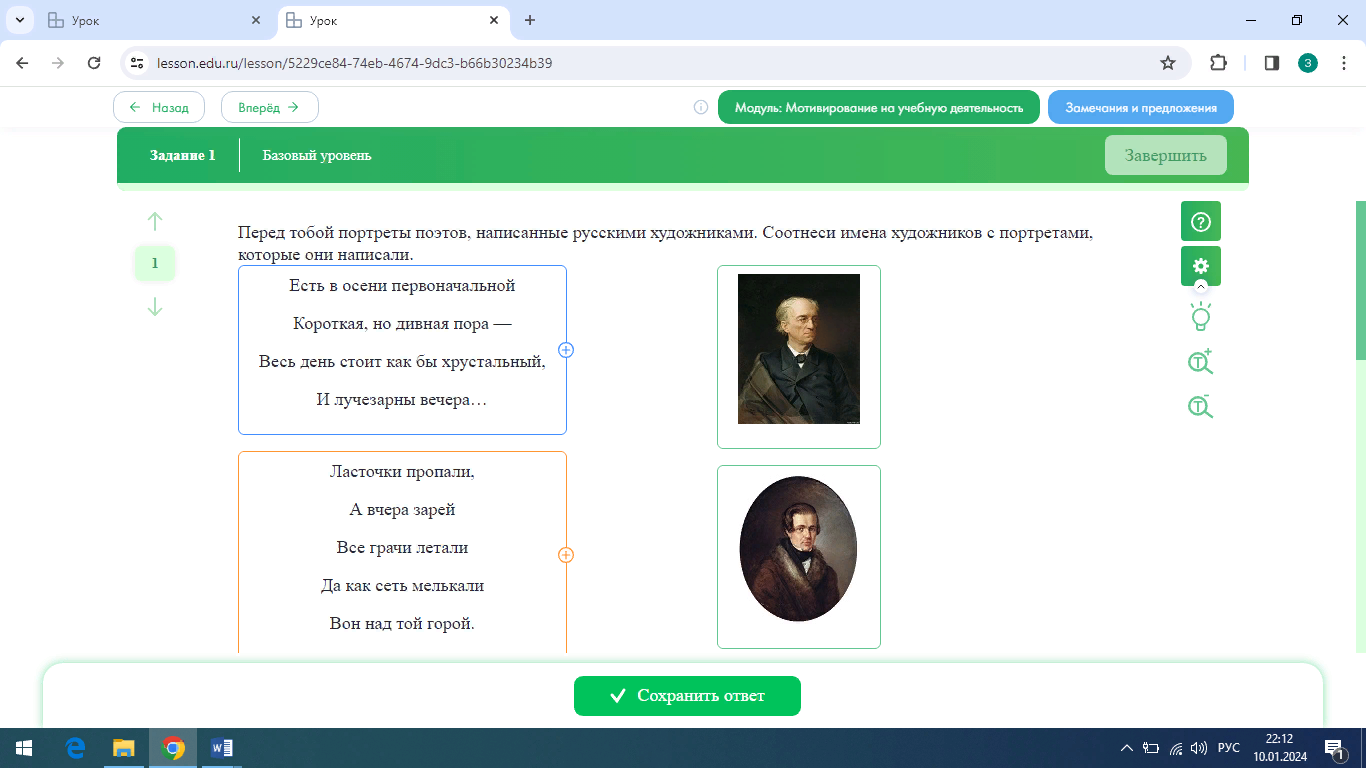Viewport: 1366px width, 768px height.
Task: Open the settings gear icon
Action: (x=1201, y=266)
